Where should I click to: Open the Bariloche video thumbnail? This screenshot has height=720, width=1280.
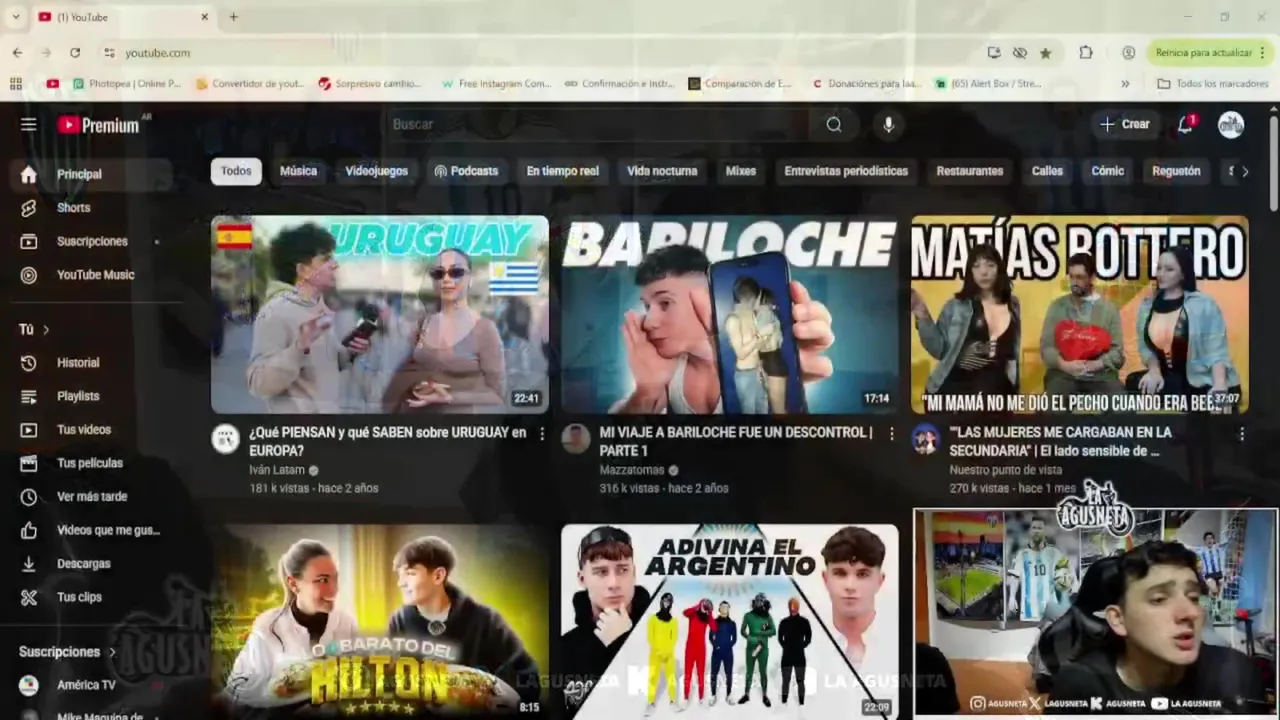coord(730,315)
